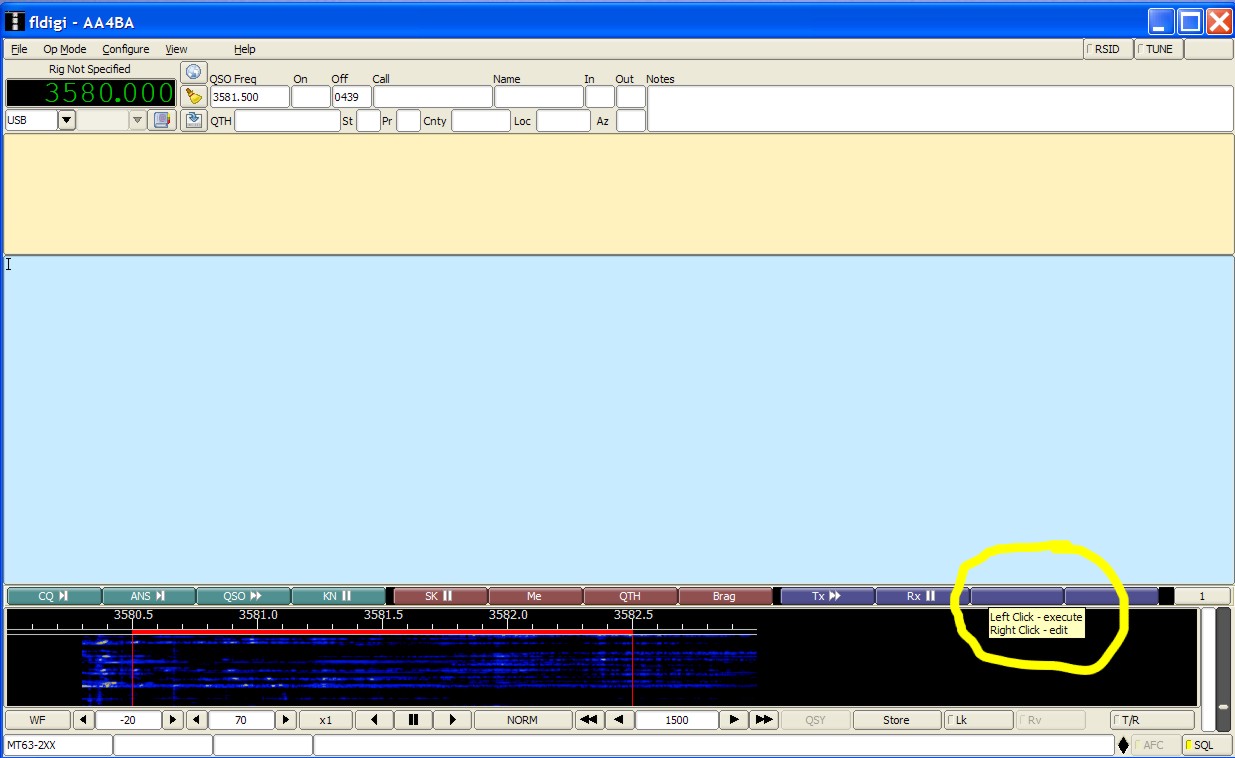Click the QTH input field

pos(288,121)
